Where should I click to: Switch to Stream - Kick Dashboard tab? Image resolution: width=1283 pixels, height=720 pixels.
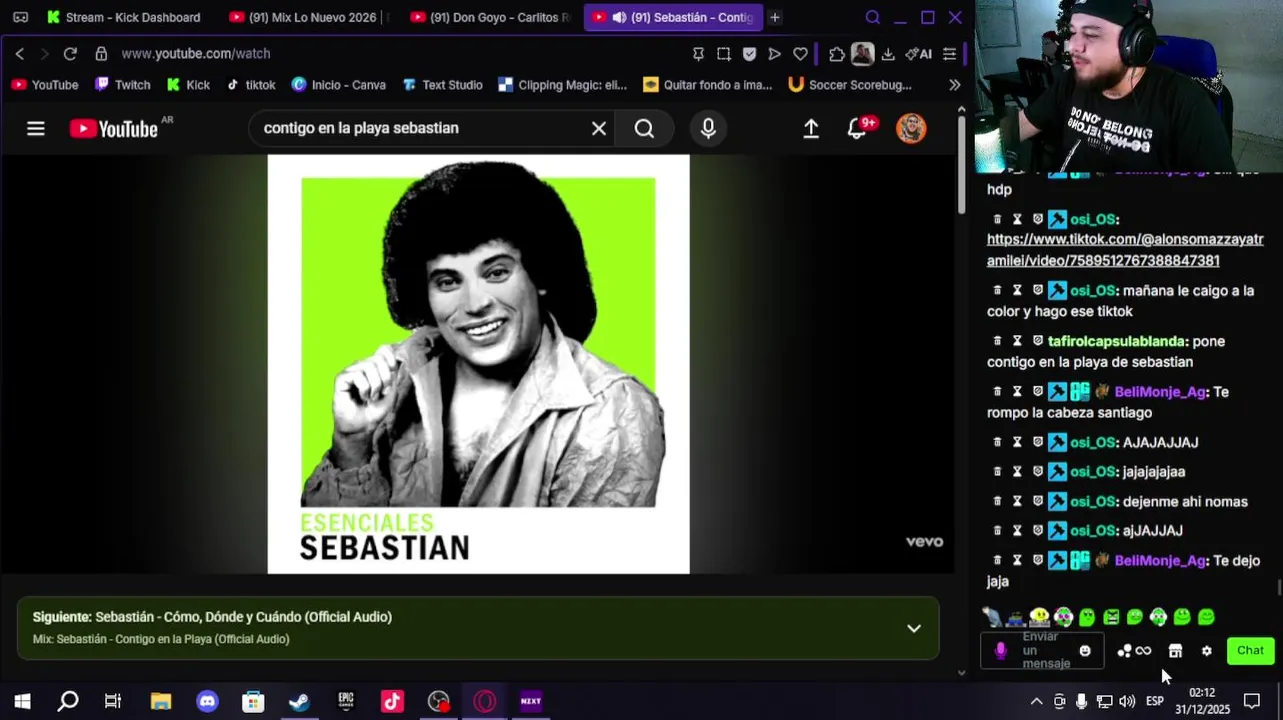pyautogui.click(x=123, y=17)
